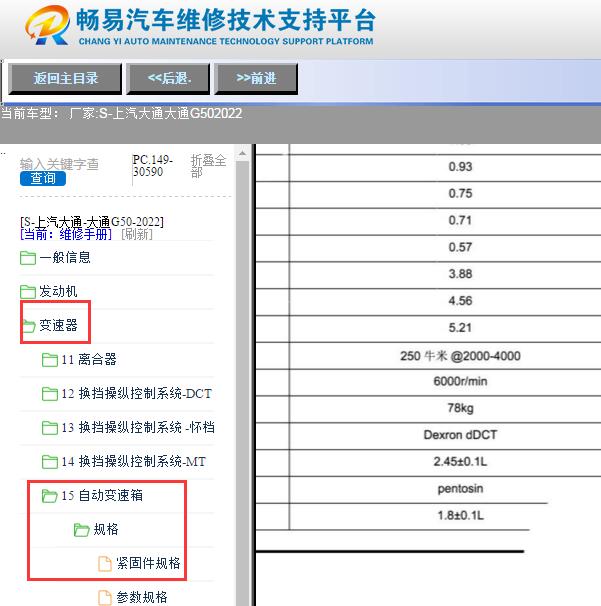601x606 pixels.
Task: Open the 参数规格 document
Action: 142,597
